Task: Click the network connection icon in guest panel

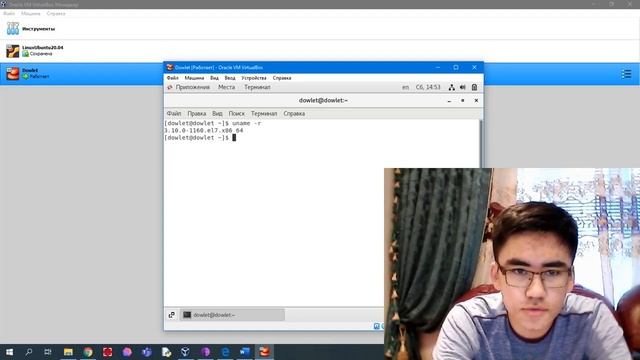Action: point(451,87)
